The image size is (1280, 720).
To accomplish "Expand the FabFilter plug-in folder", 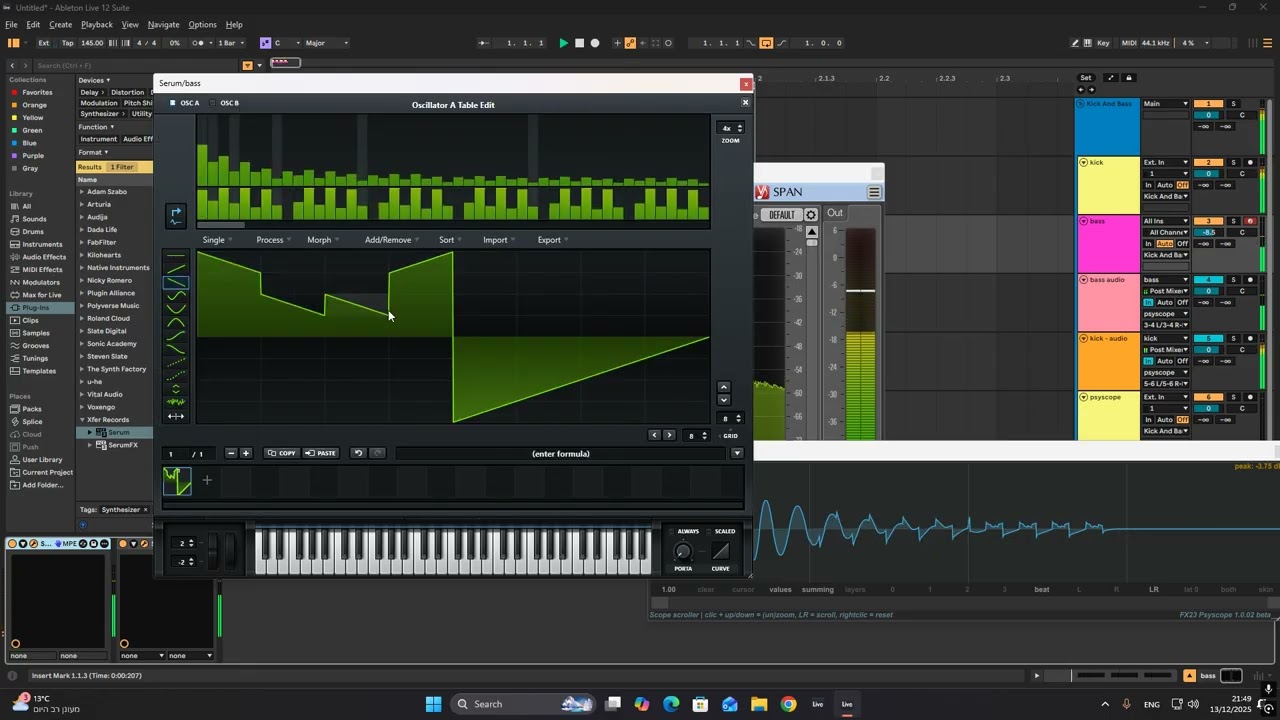I will [82, 242].
